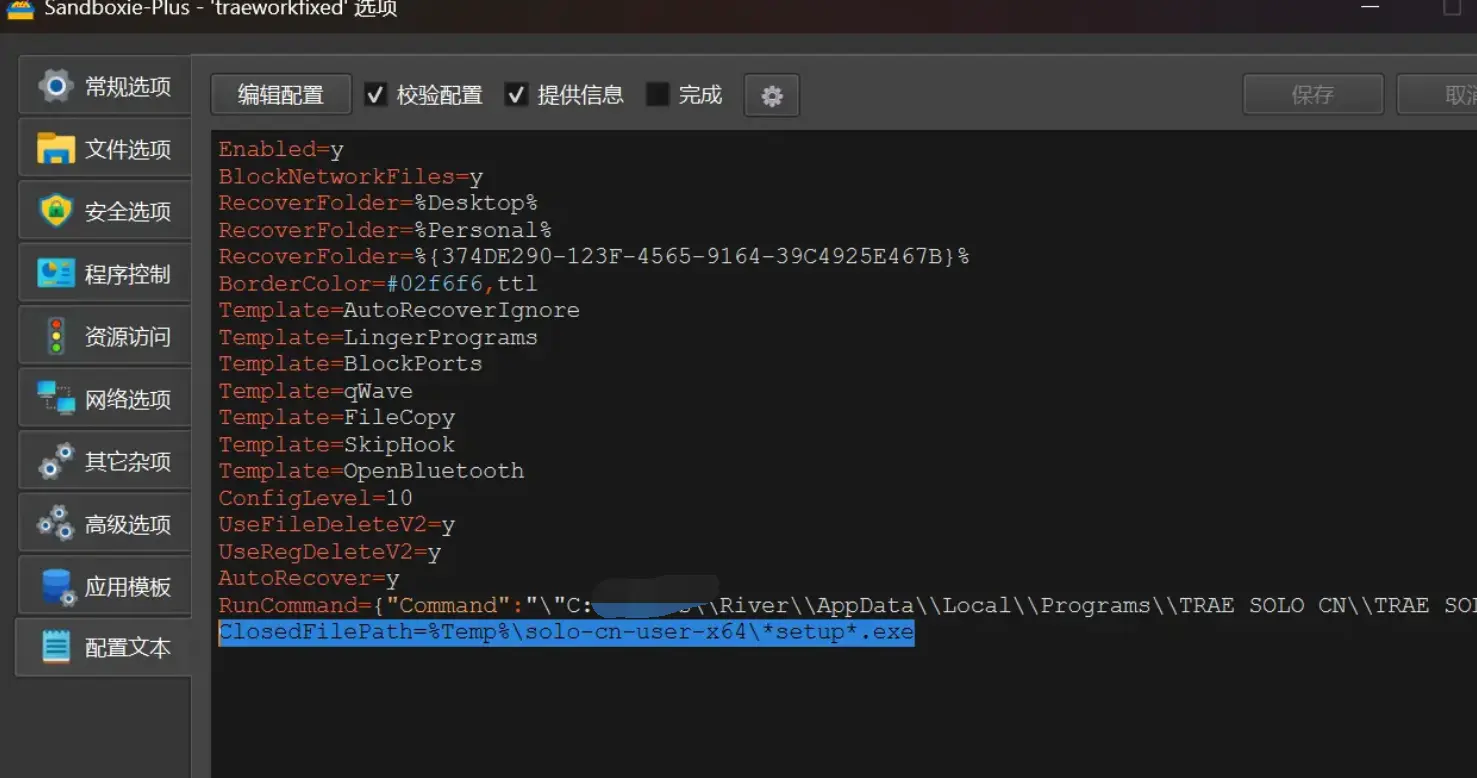
Task: Click the Template=AutoRecoverIgnore line
Action: (x=399, y=310)
